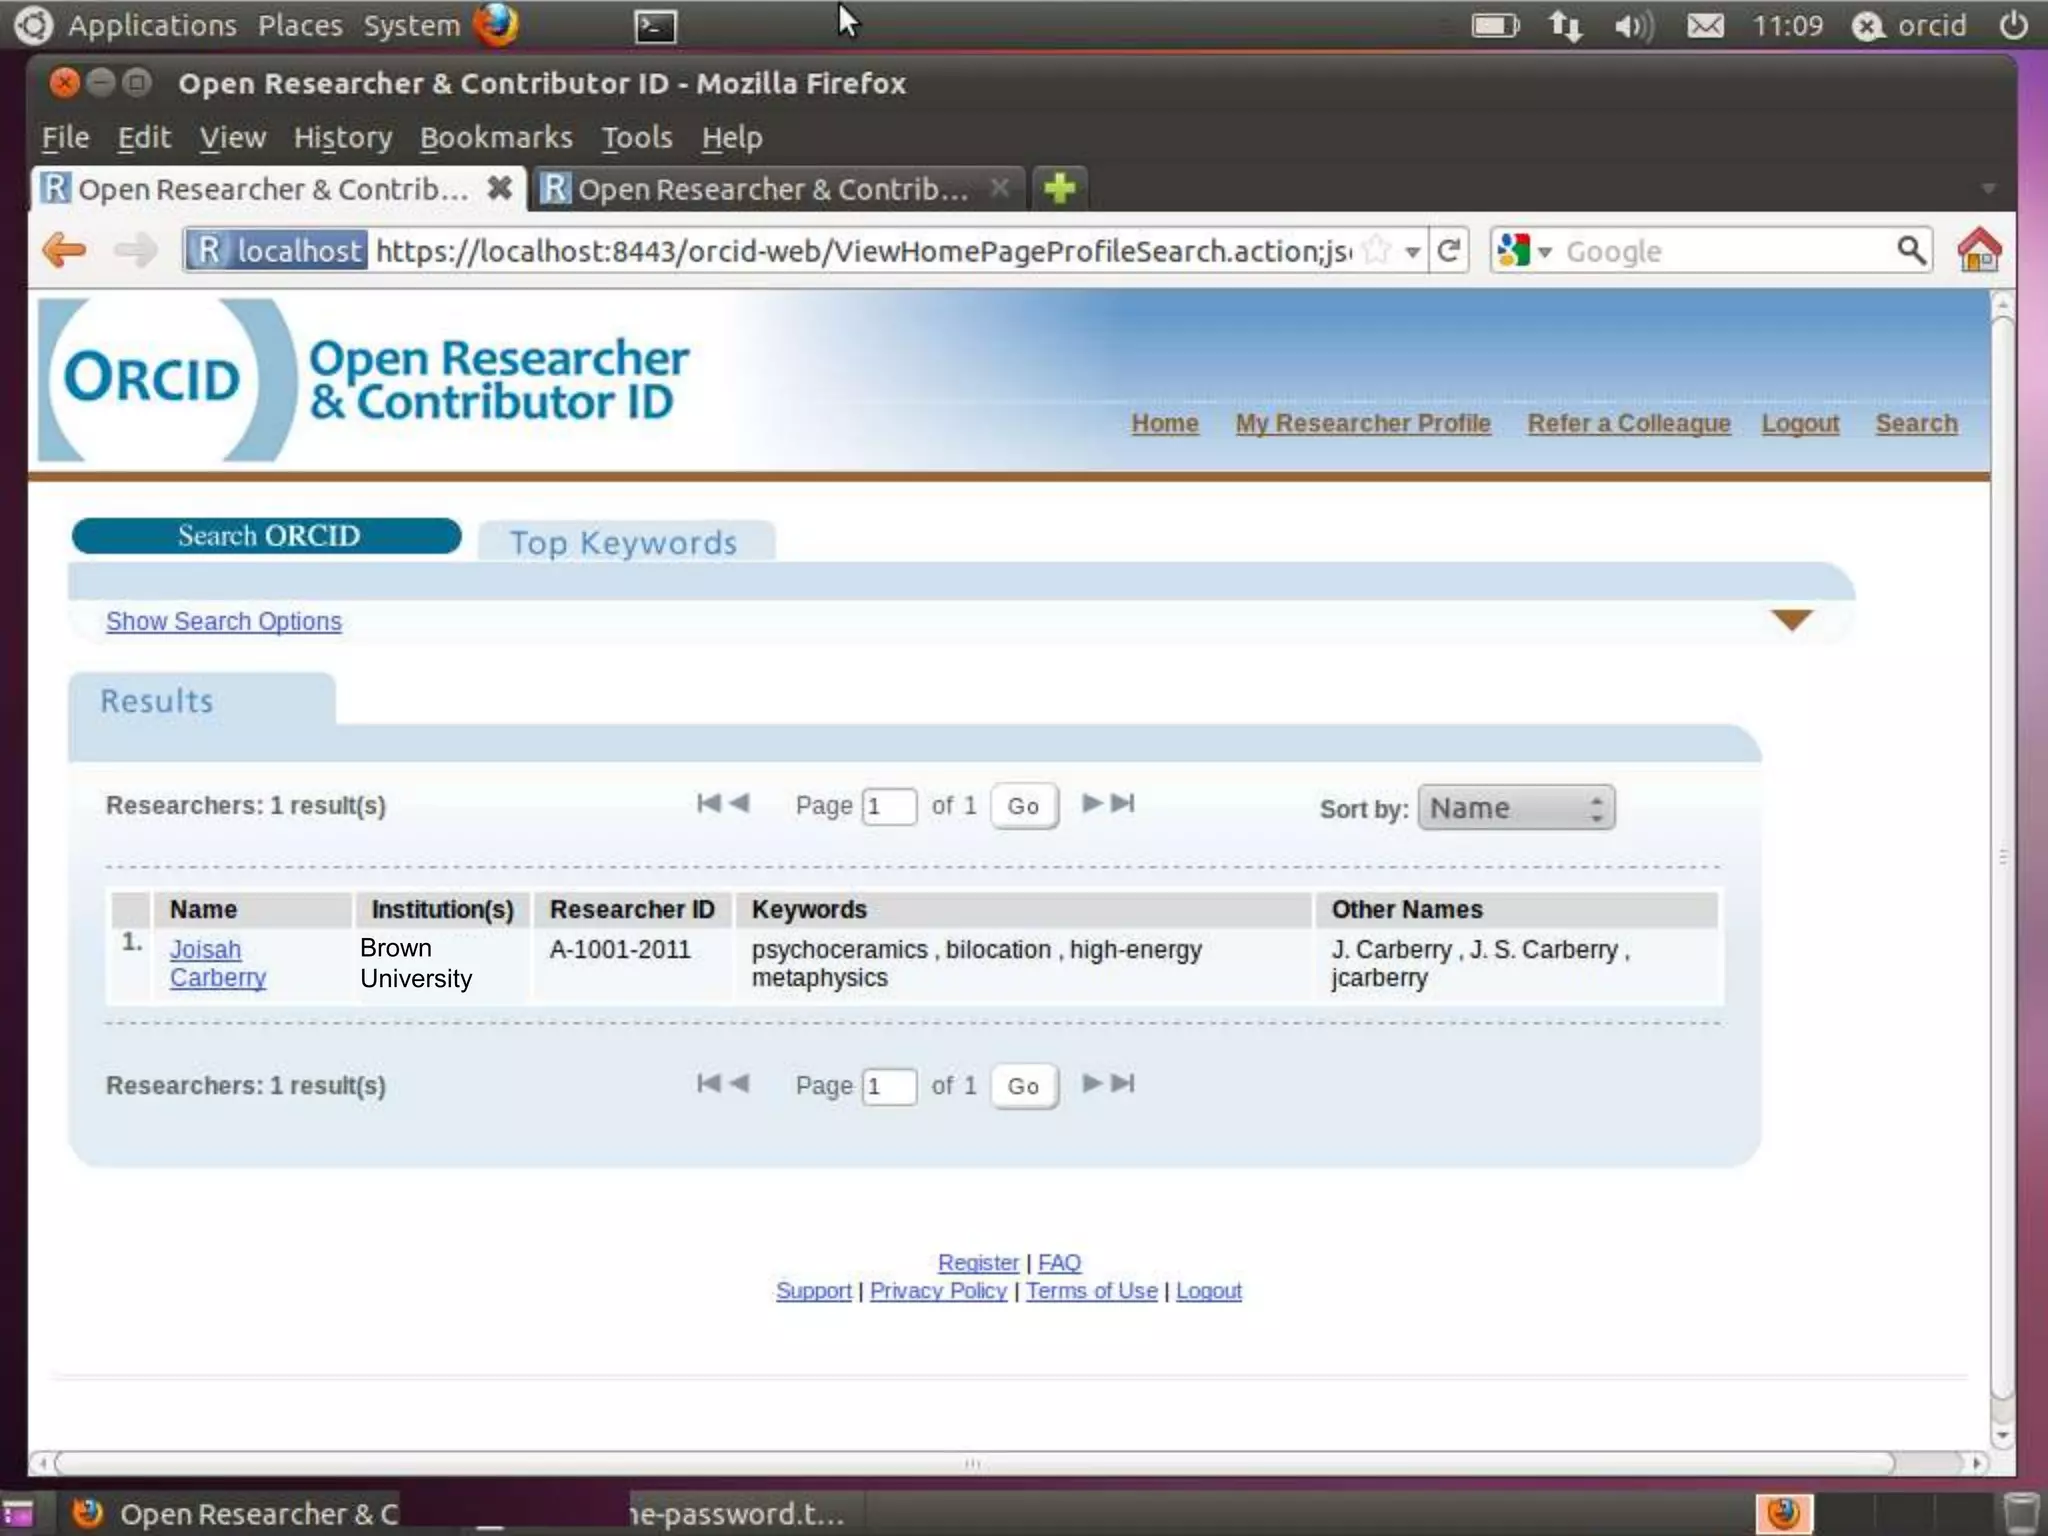Click the horizontal scrollbar at the bottom
The height and width of the screenshot is (1536, 2048).
pyautogui.click(x=972, y=1463)
